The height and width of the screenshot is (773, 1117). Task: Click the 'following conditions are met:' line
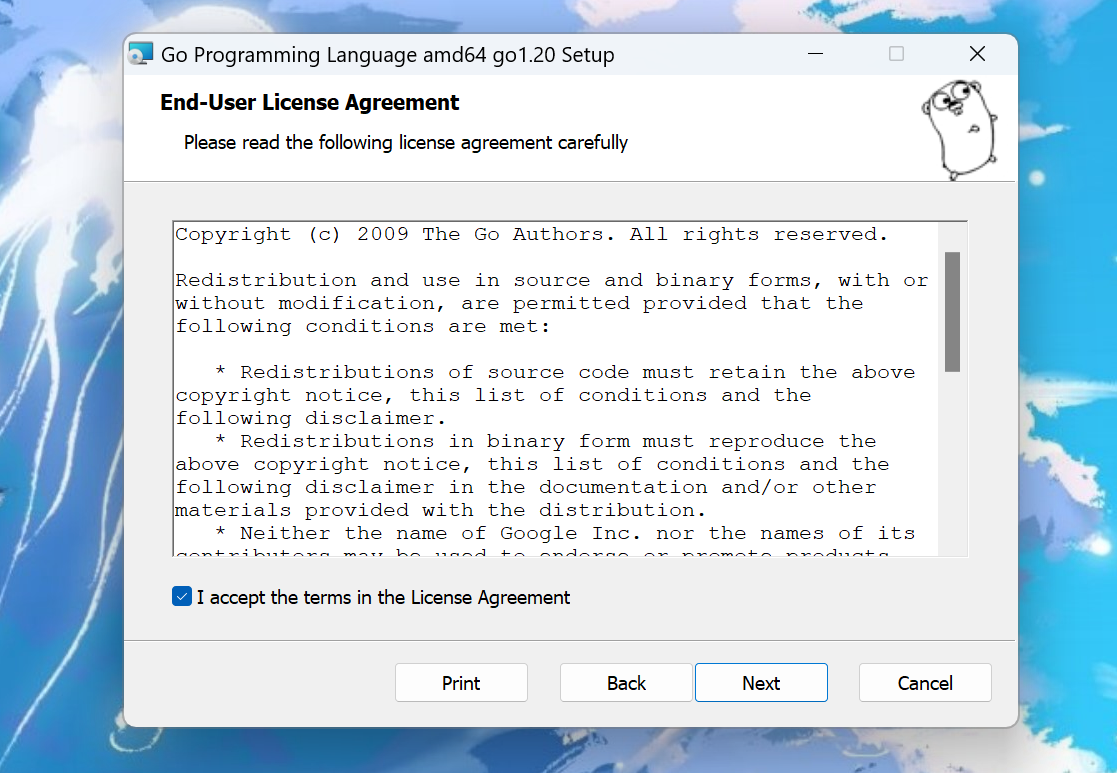(363, 326)
